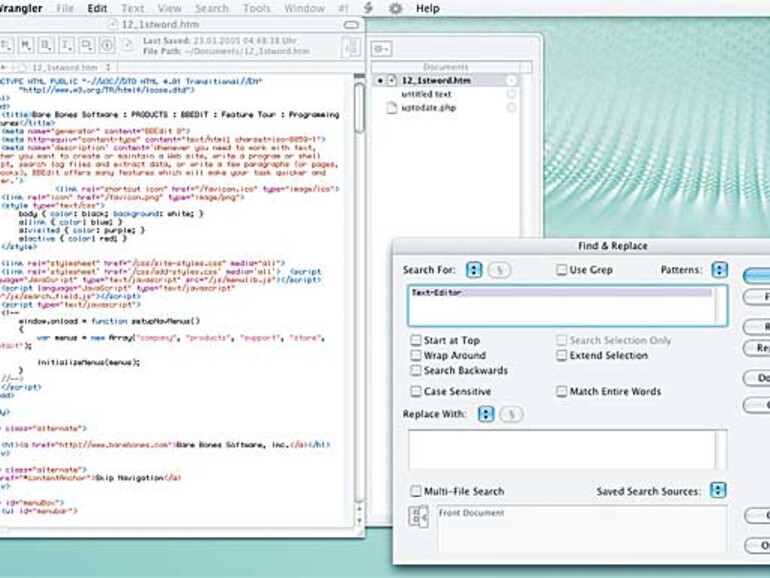Click the '$' button next to Search For
Viewport: 770px width, 578px height.
[500, 270]
